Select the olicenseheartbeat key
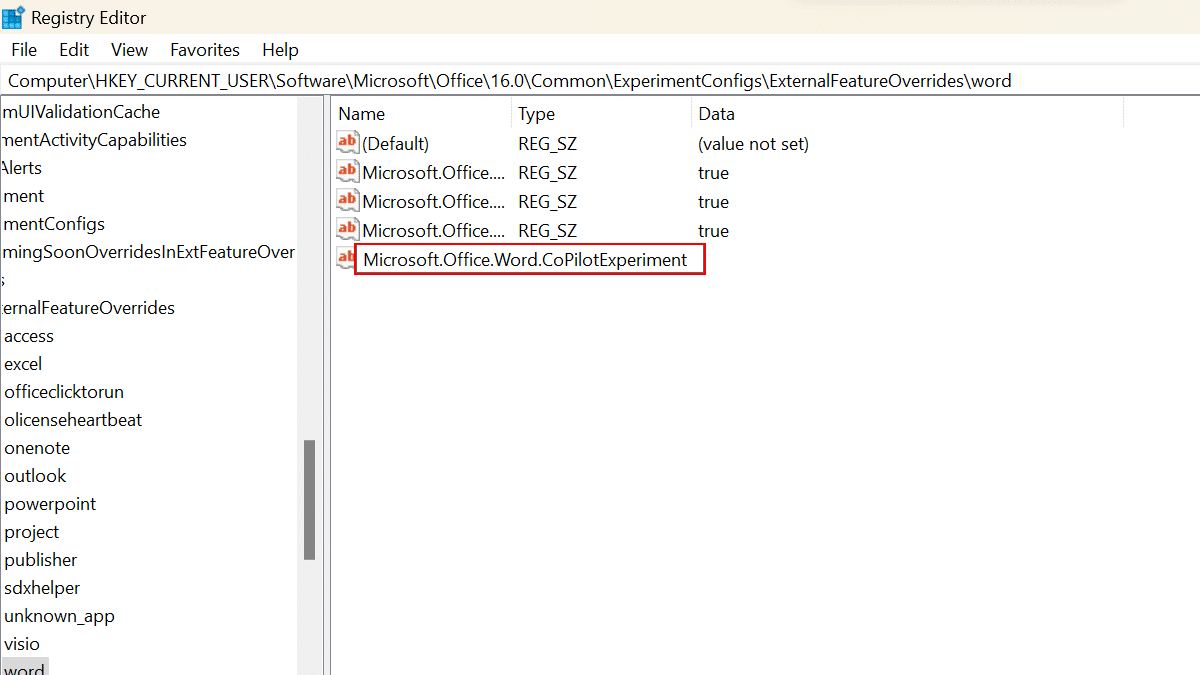Viewport: 1200px width, 675px height. [x=73, y=419]
